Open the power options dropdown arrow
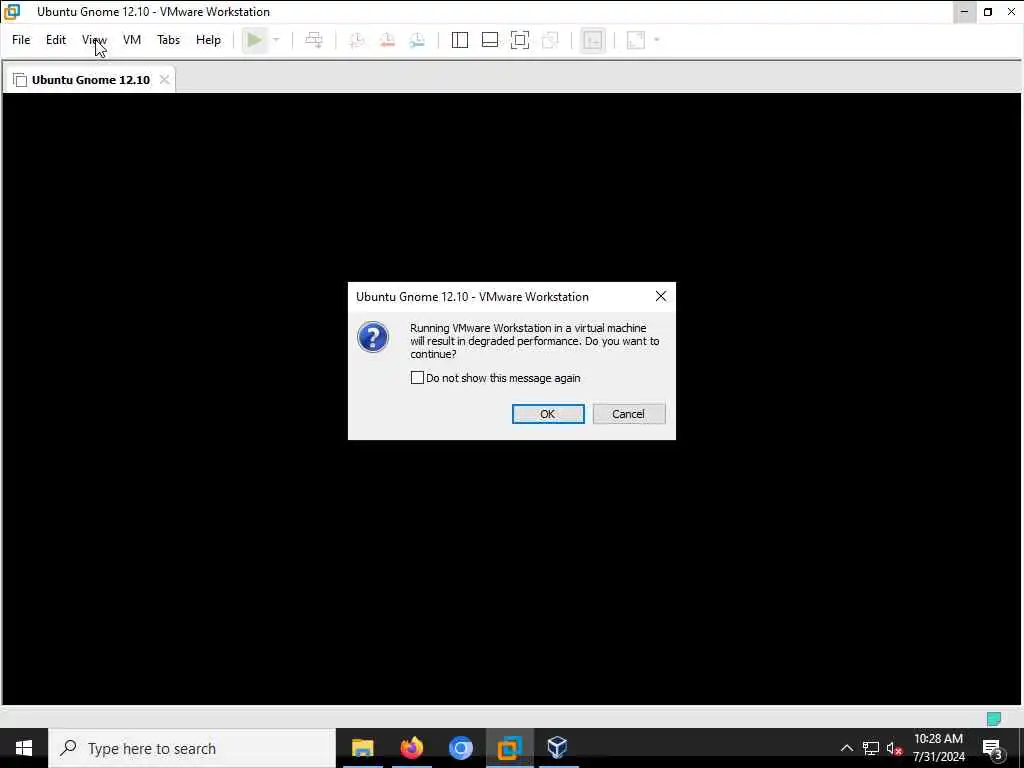The image size is (1024, 768). [276, 40]
